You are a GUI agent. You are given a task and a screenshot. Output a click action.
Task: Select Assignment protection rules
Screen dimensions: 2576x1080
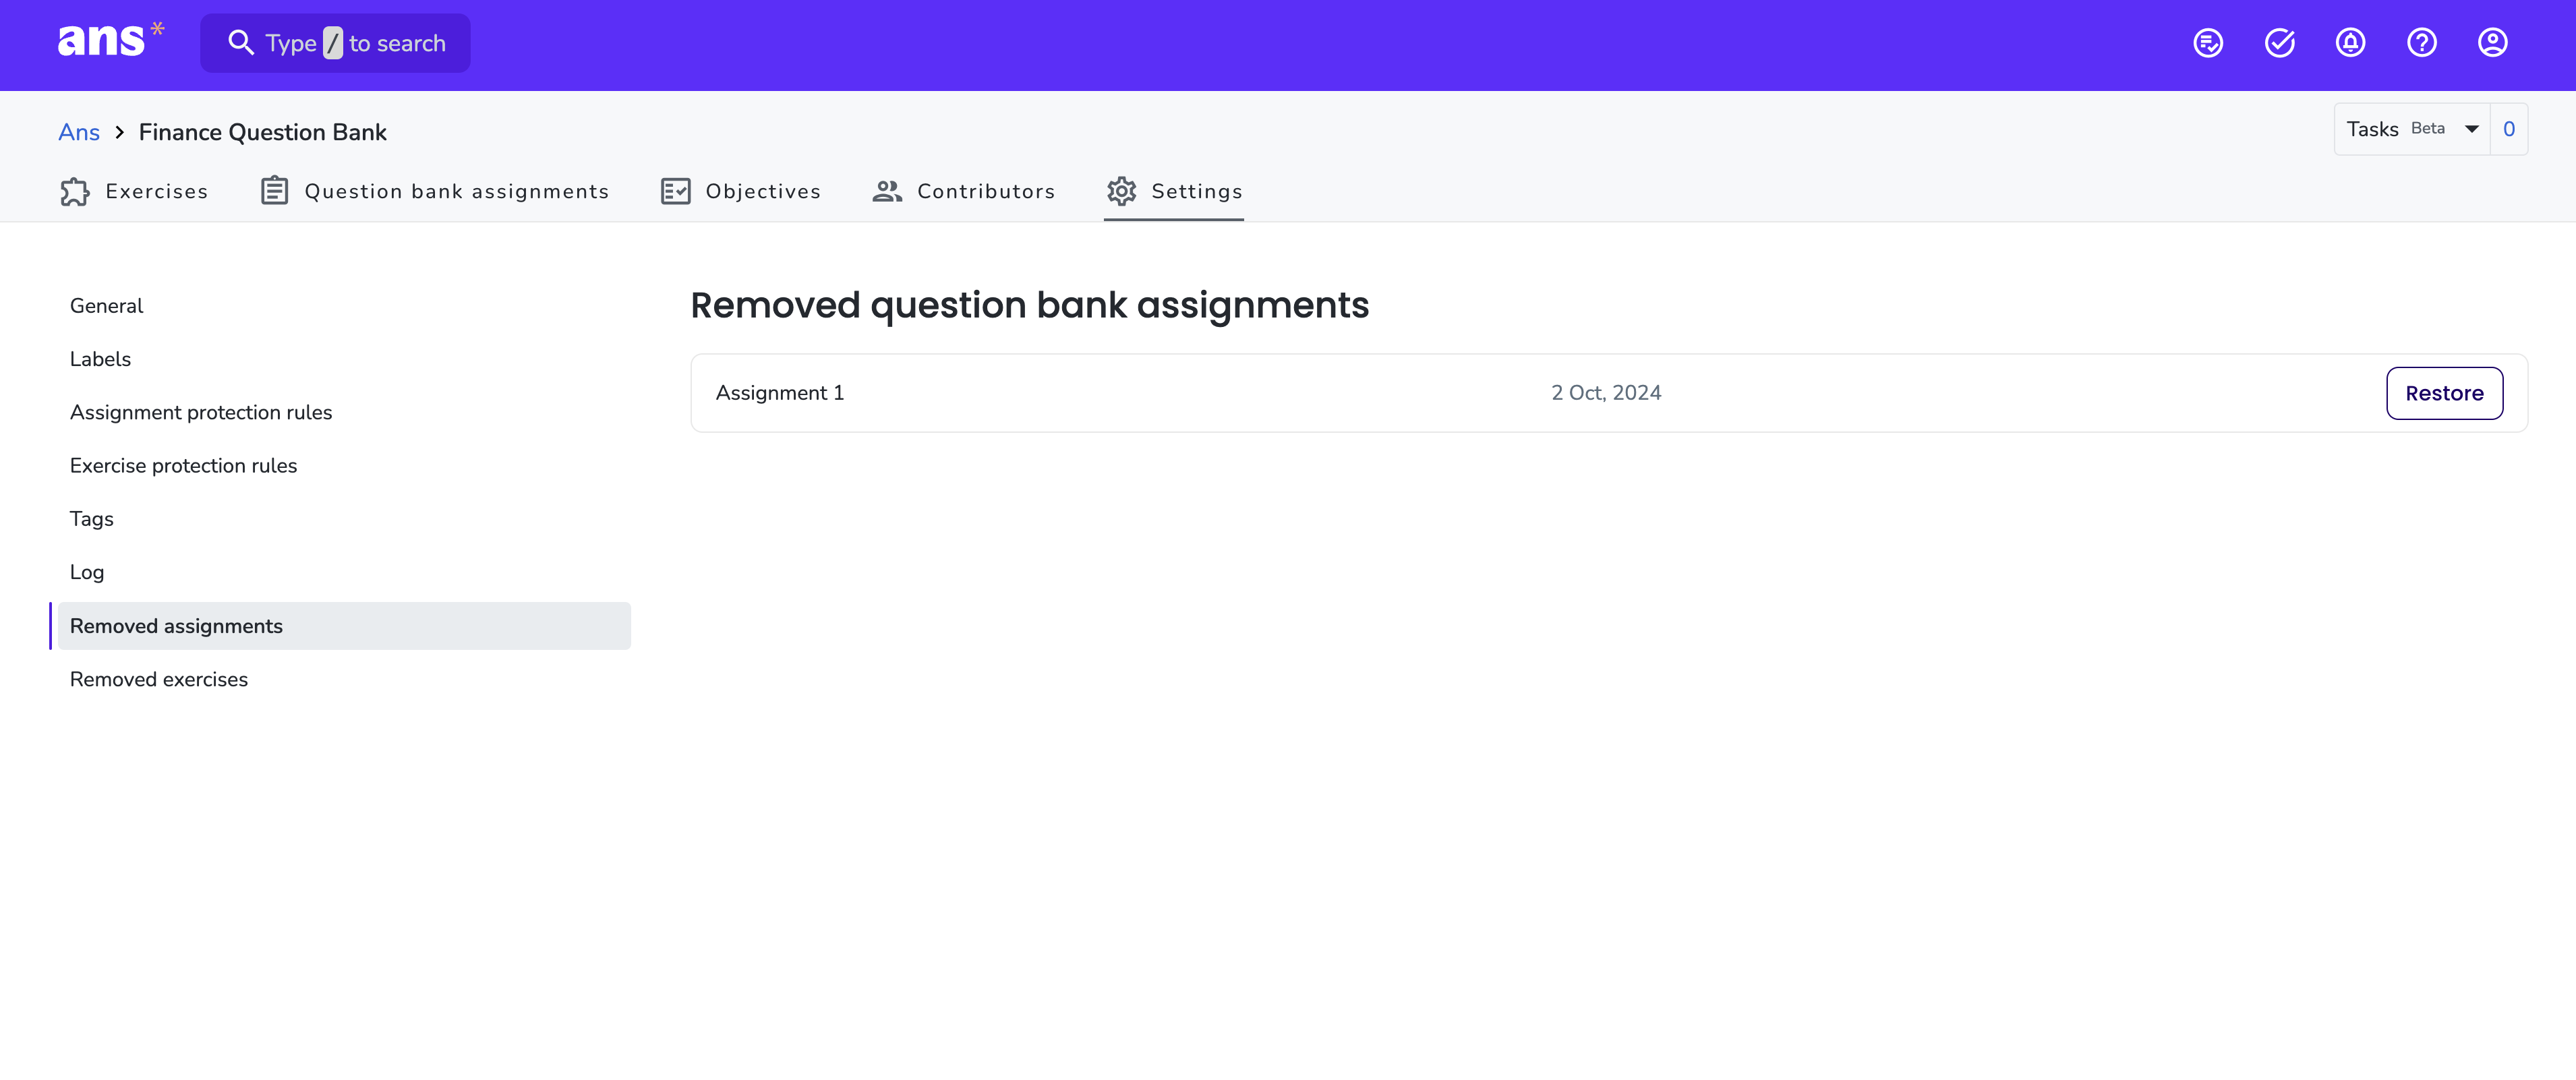[x=344, y=412]
